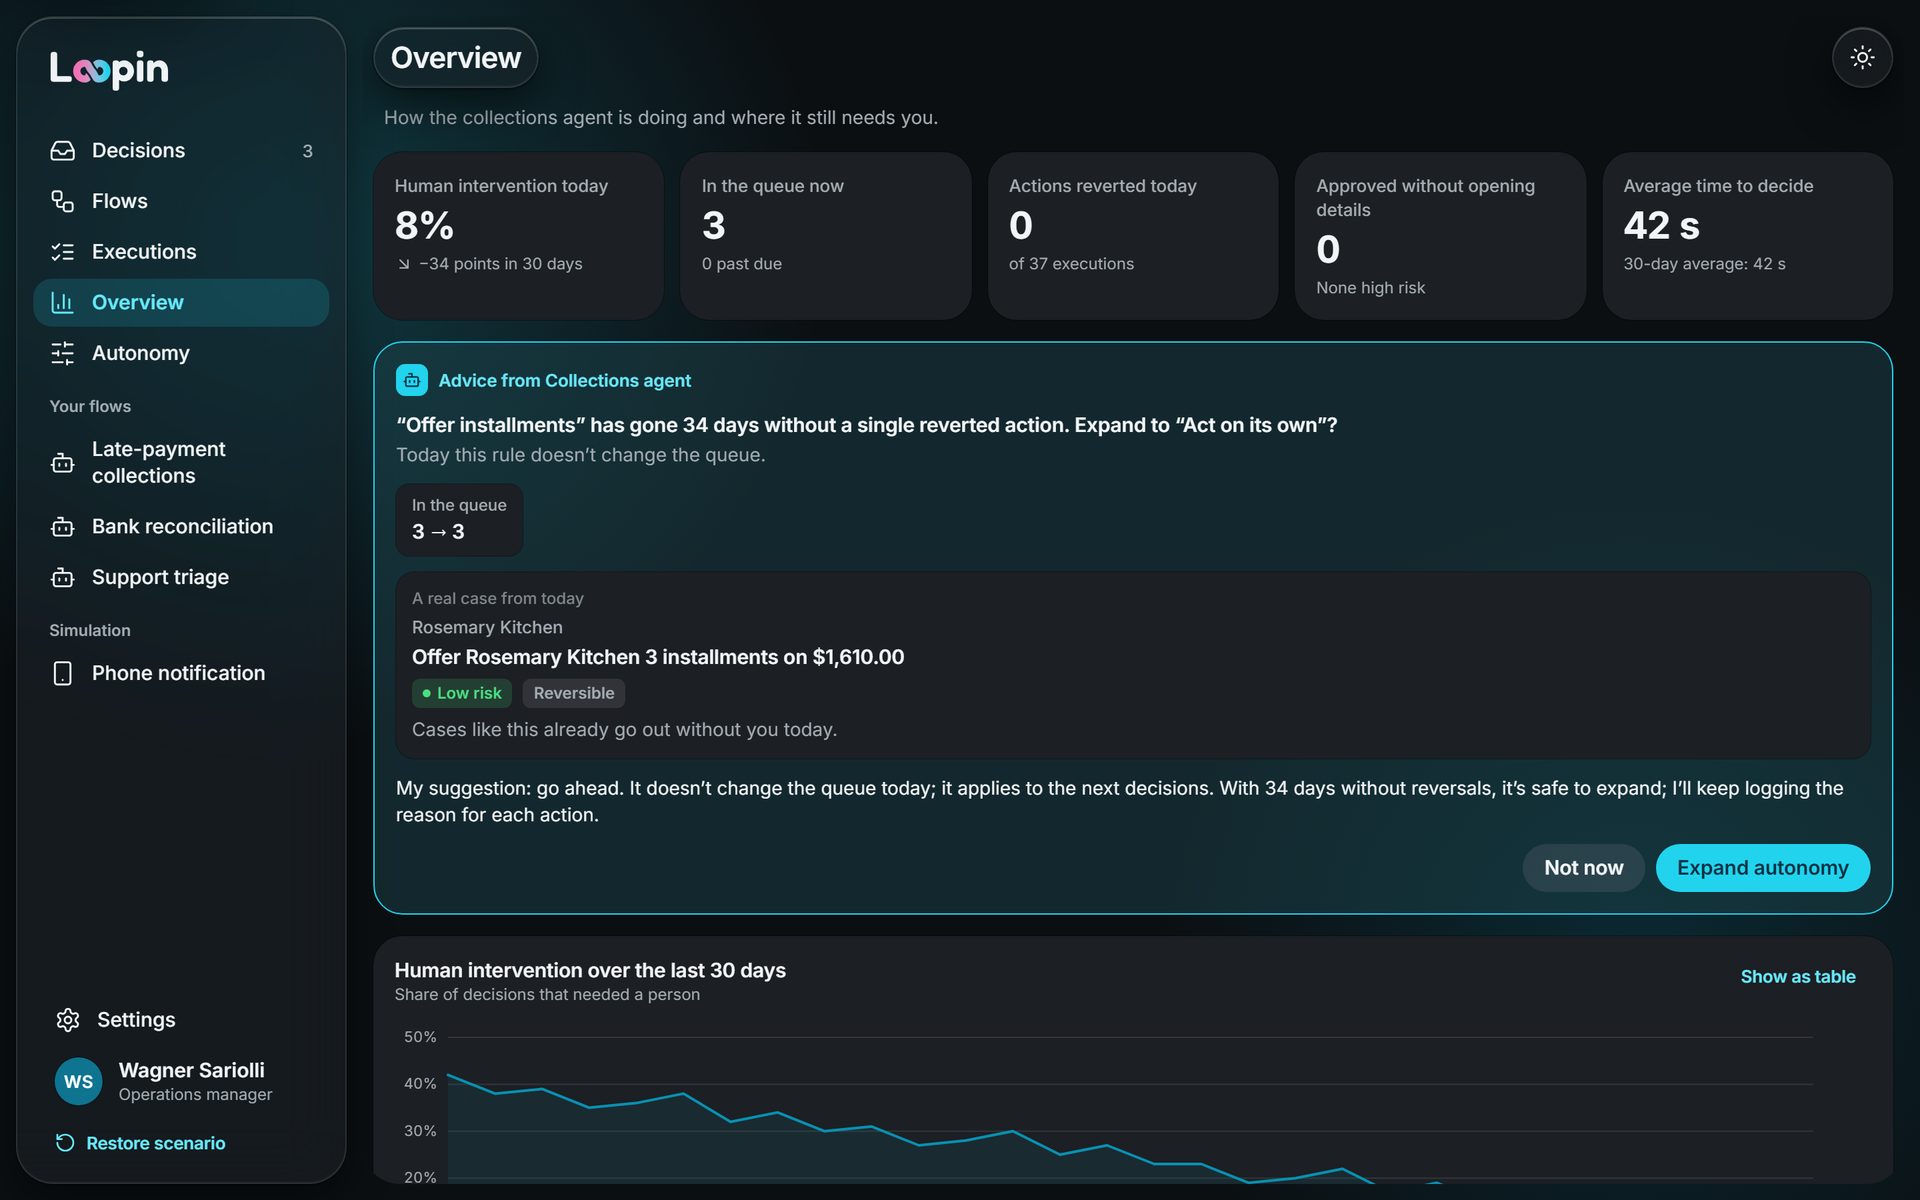Click the Executions checklist icon

(63, 252)
